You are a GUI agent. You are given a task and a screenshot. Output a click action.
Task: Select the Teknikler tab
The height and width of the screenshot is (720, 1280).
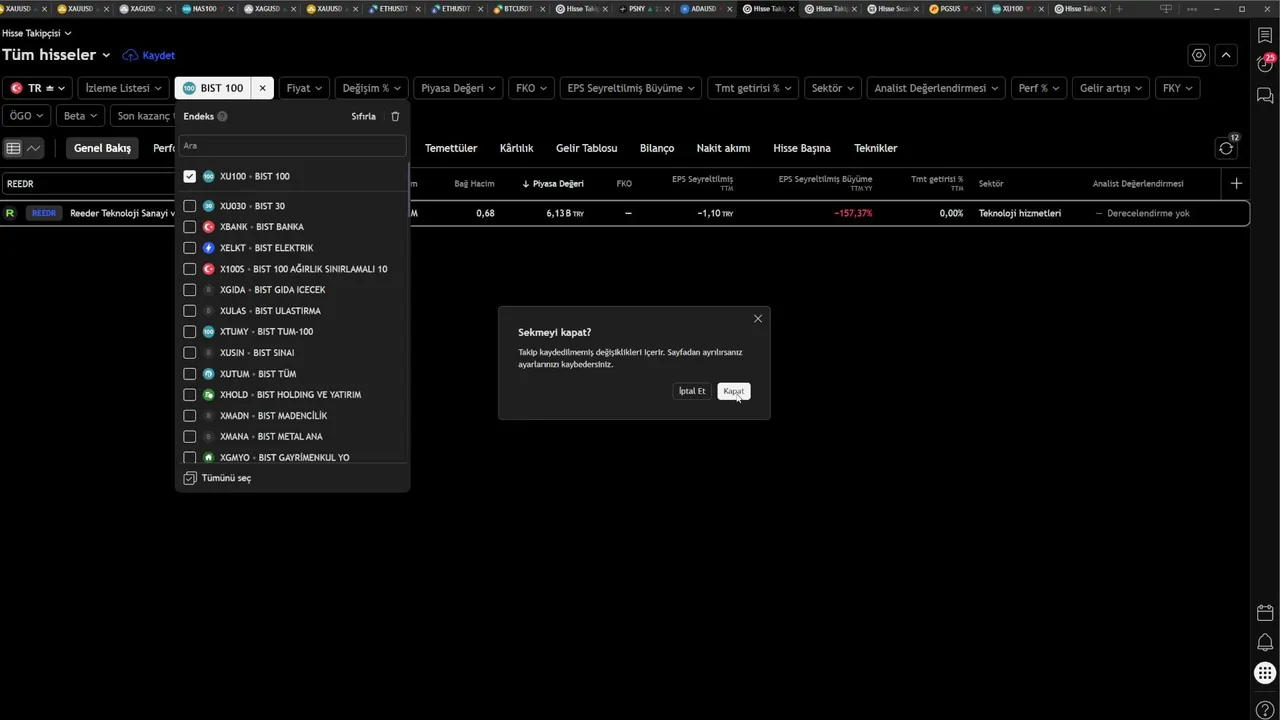pos(876,148)
